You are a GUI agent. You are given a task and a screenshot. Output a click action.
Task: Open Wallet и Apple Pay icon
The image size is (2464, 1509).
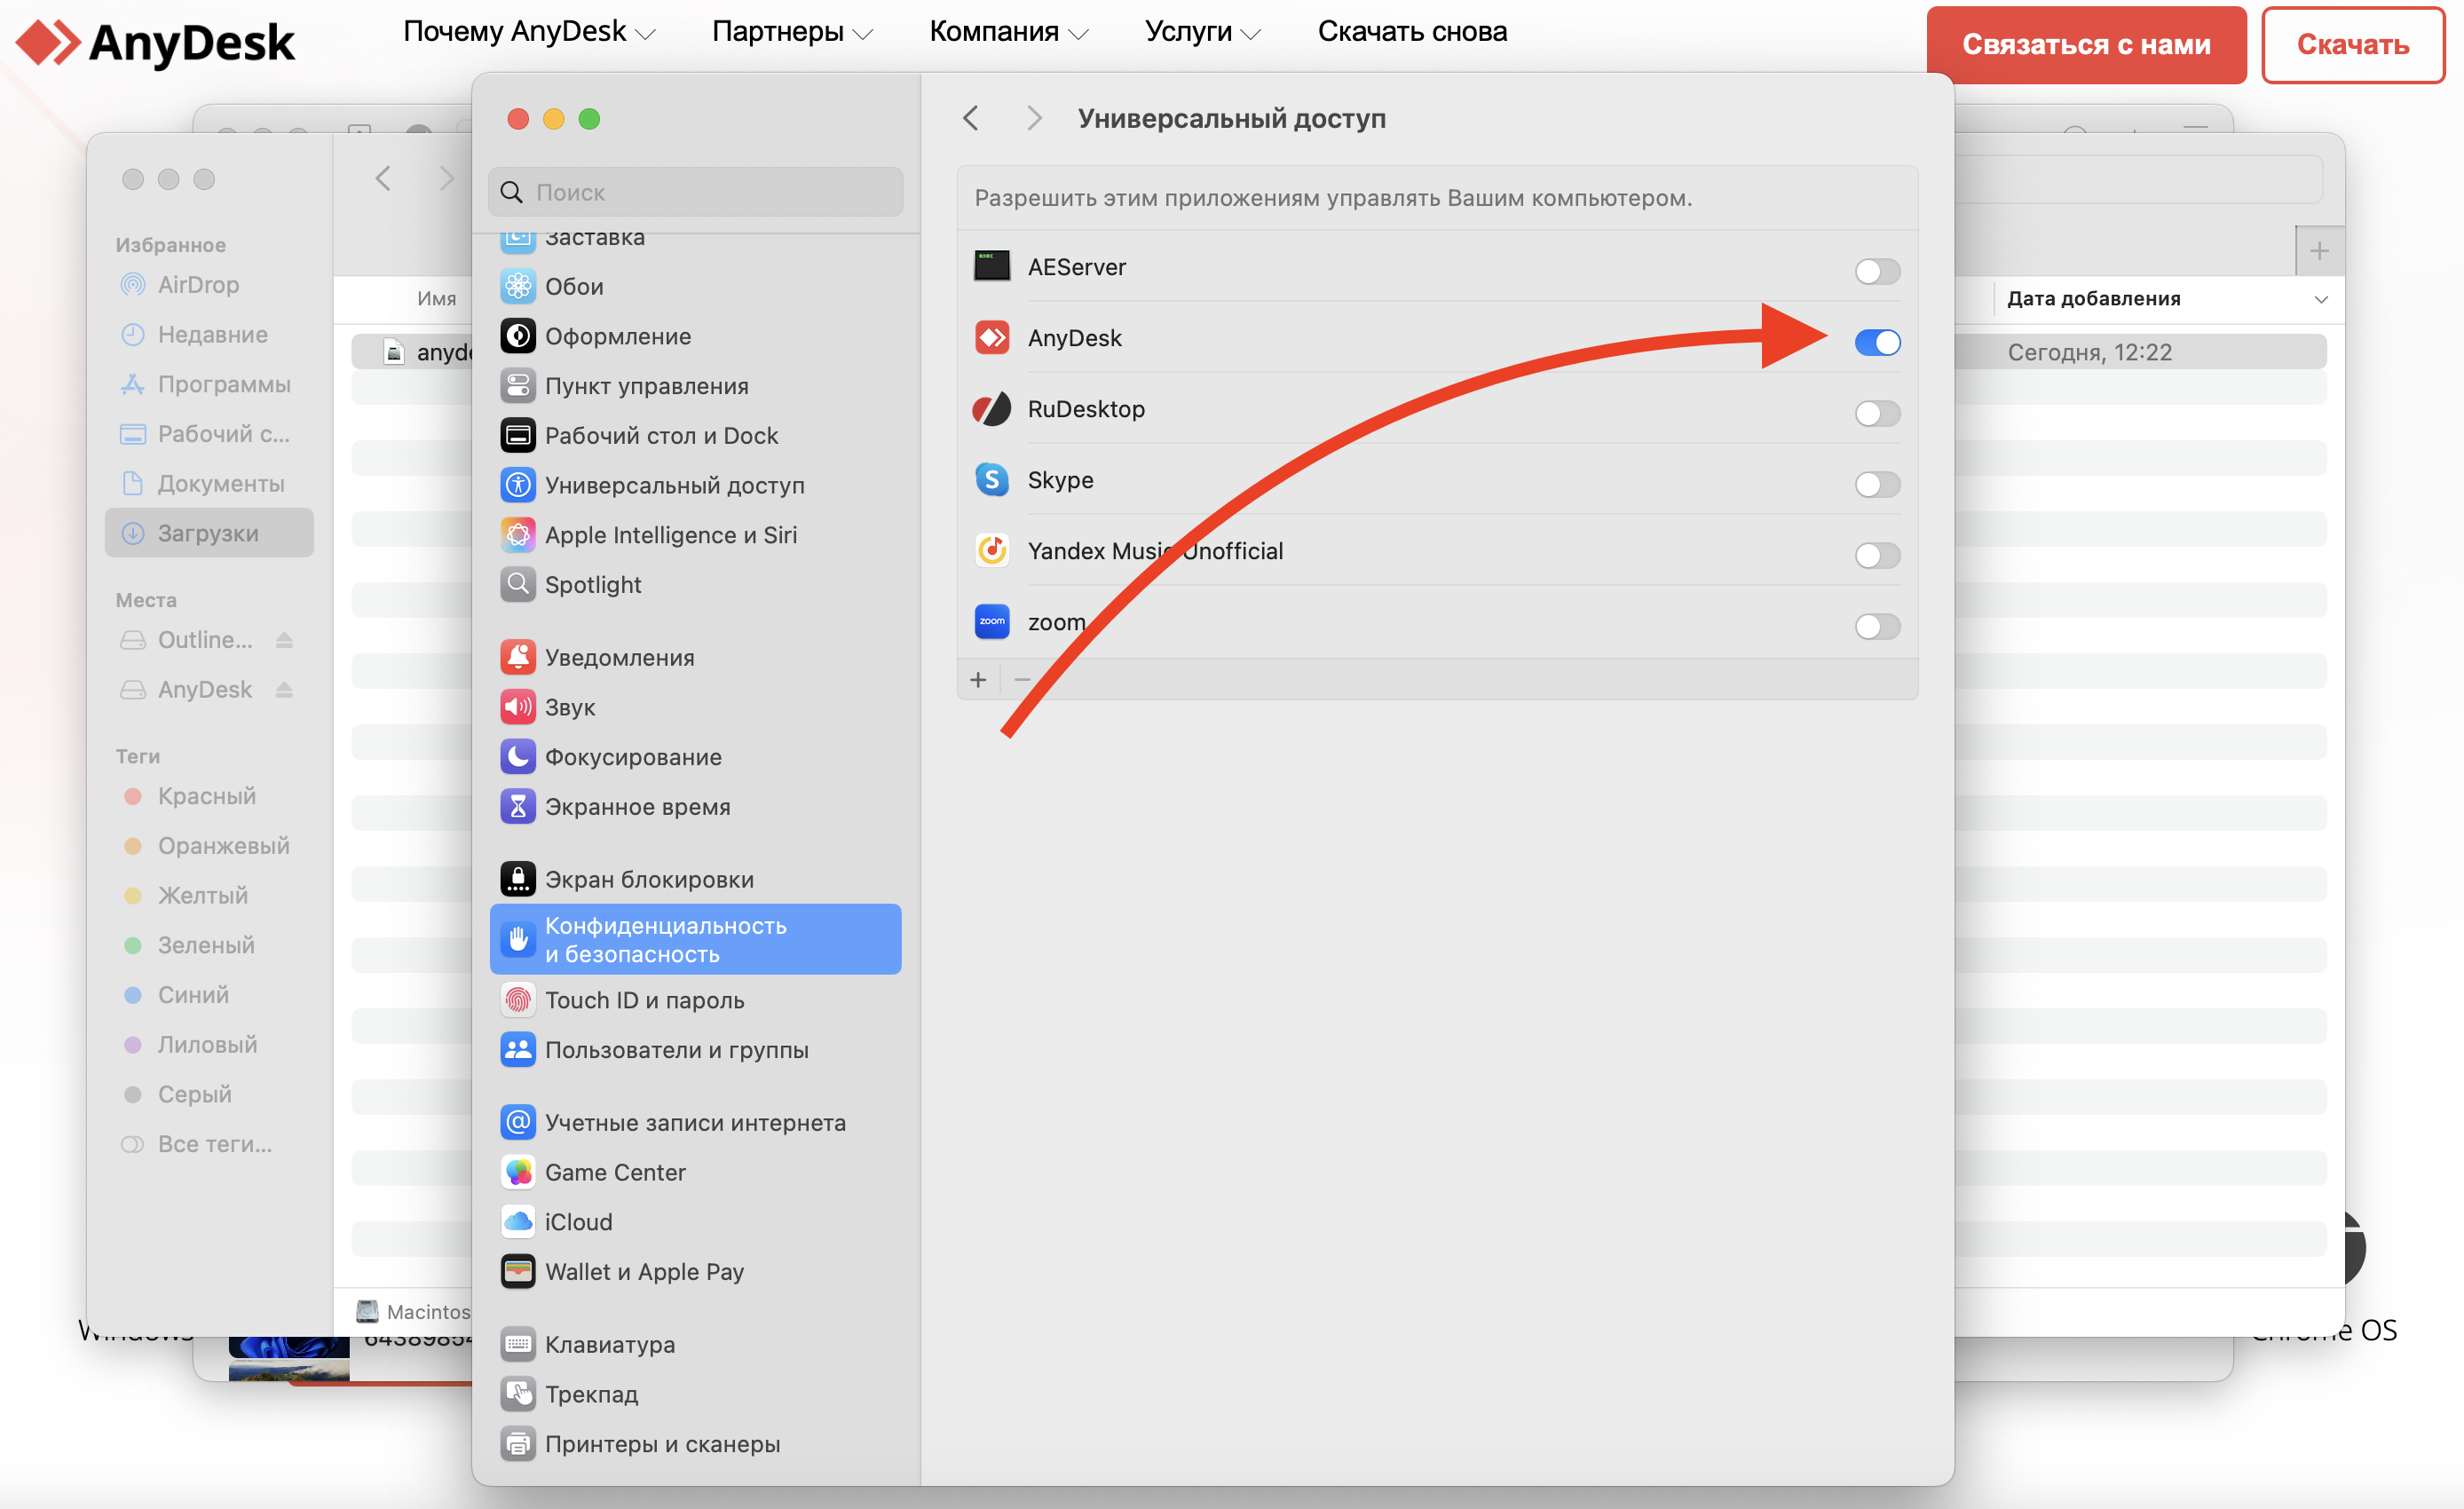517,1271
